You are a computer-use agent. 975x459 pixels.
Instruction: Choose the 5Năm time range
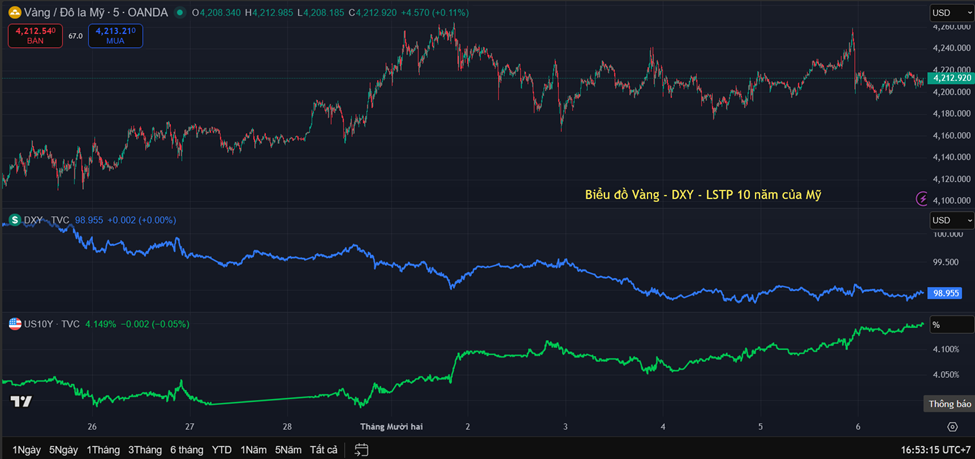pyautogui.click(x=288, y=449)
